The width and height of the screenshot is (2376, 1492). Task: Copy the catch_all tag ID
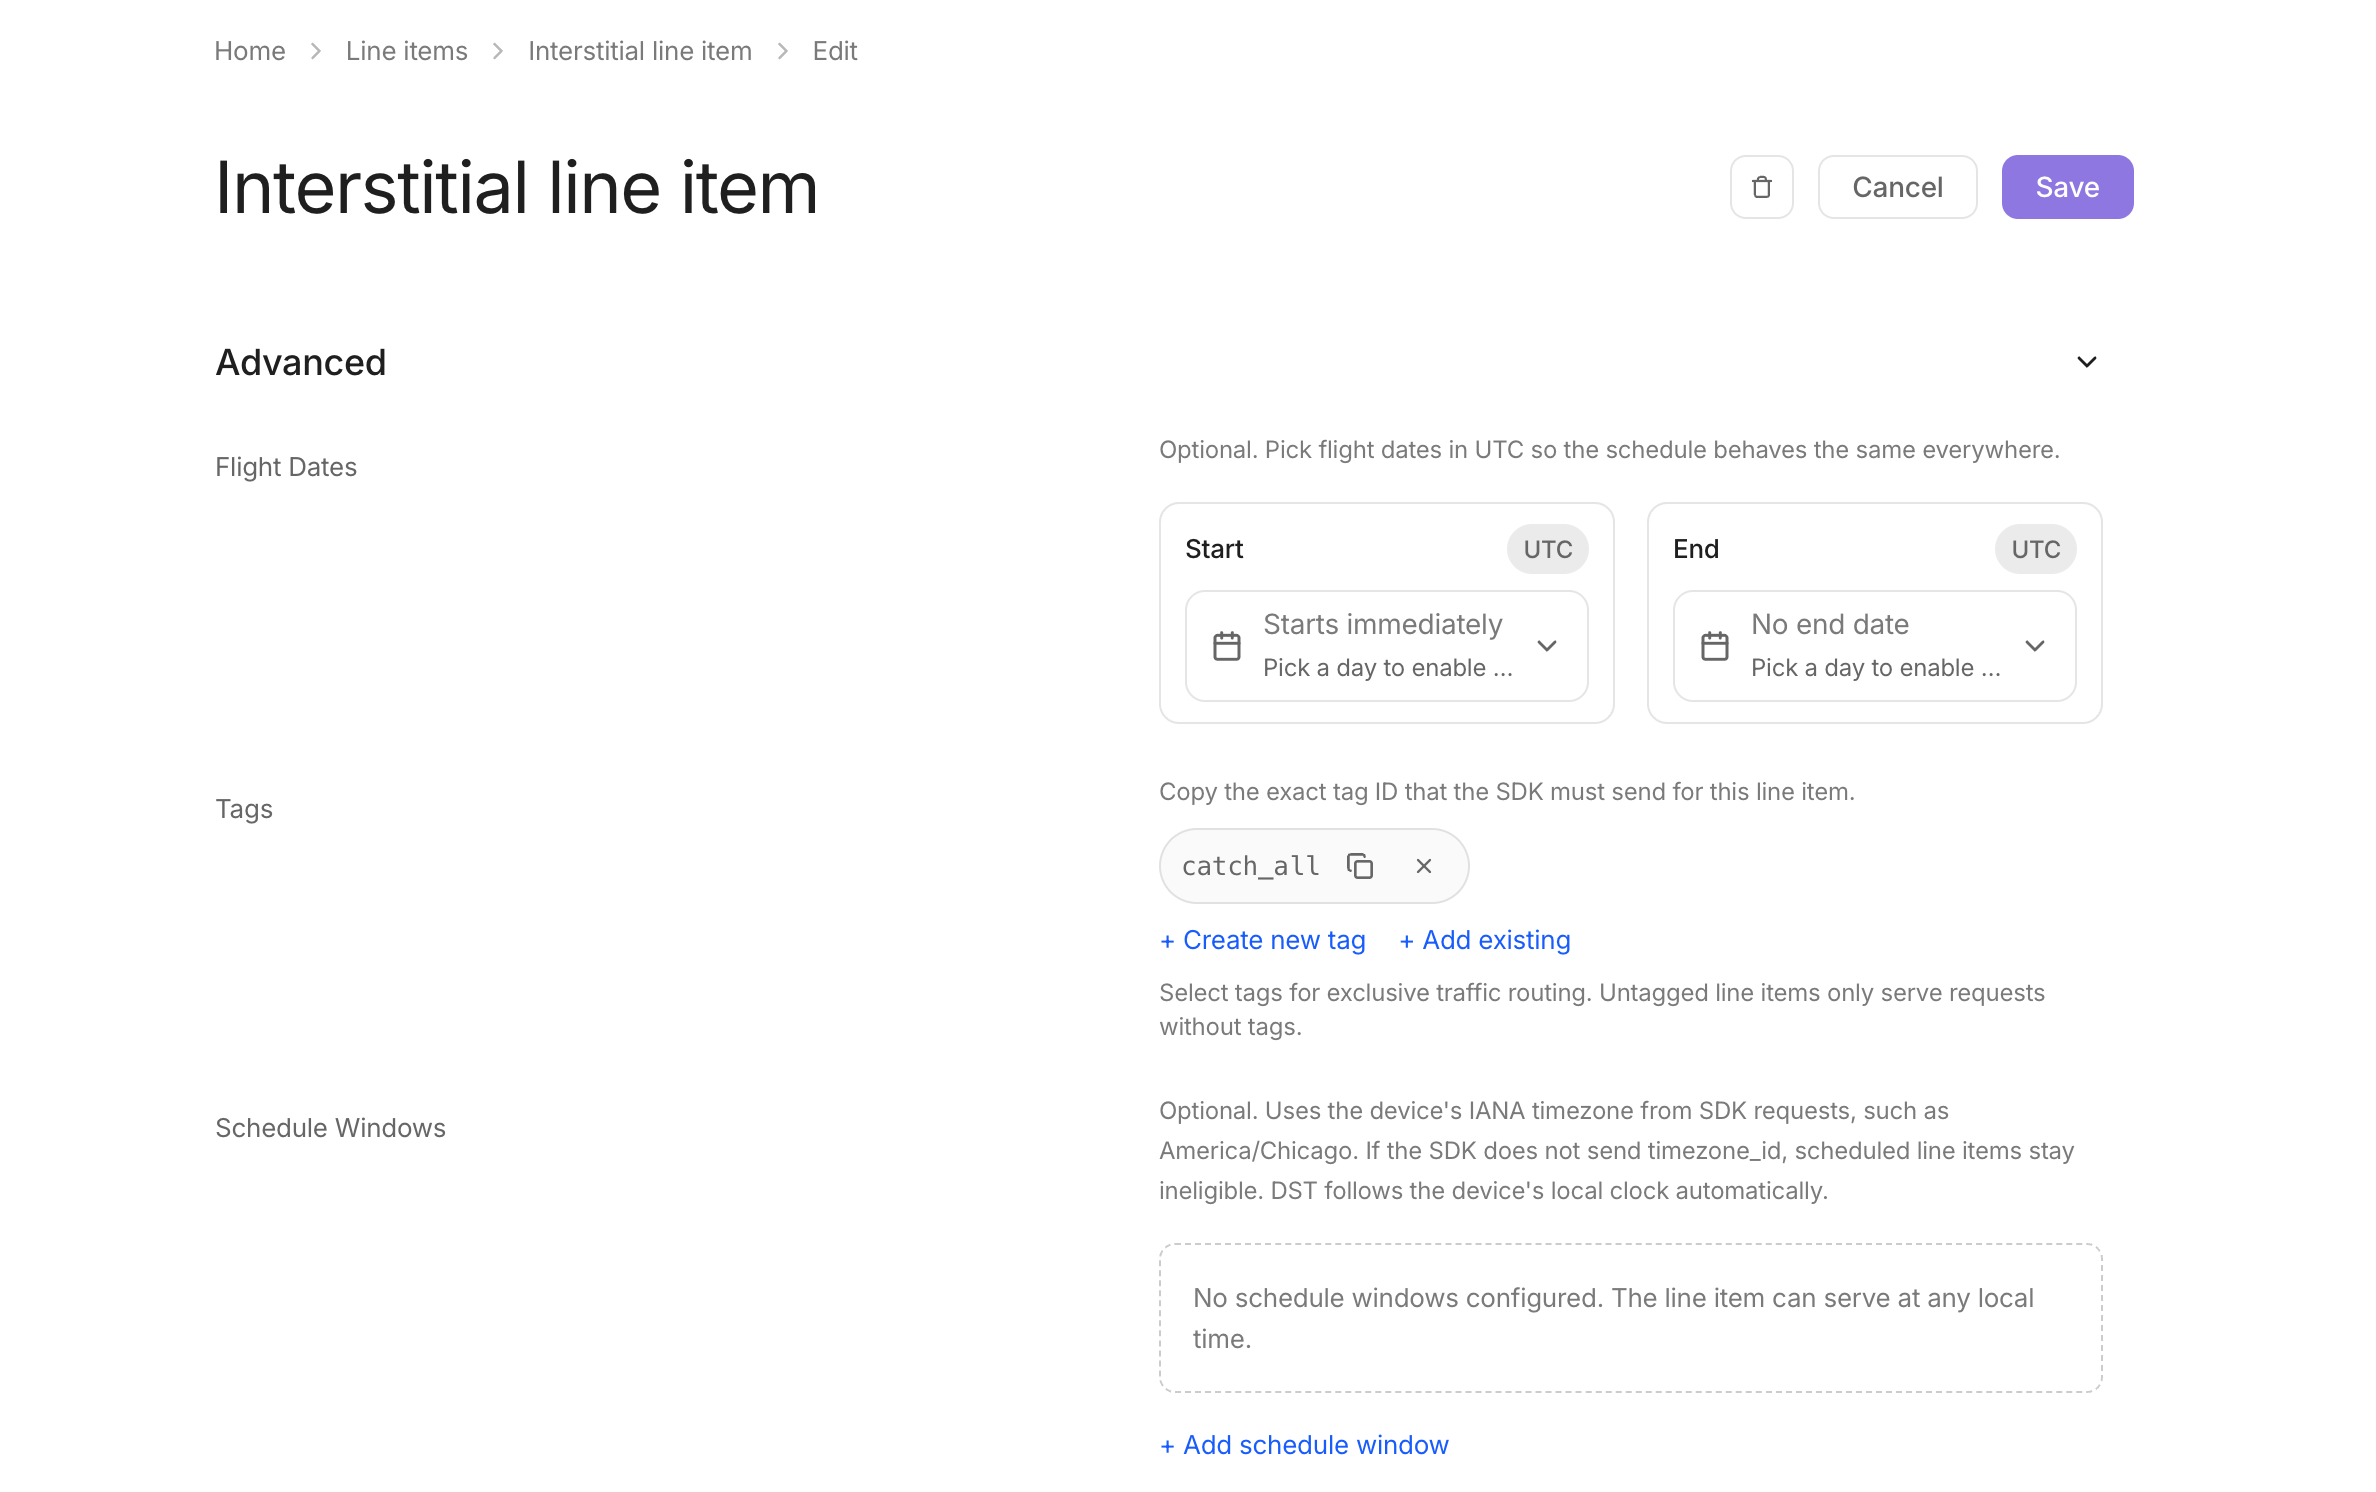(x=1360, y=866)
